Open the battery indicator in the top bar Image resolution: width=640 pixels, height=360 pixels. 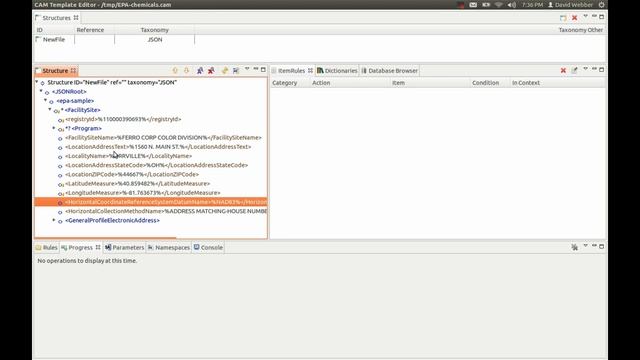click(486, 5)
